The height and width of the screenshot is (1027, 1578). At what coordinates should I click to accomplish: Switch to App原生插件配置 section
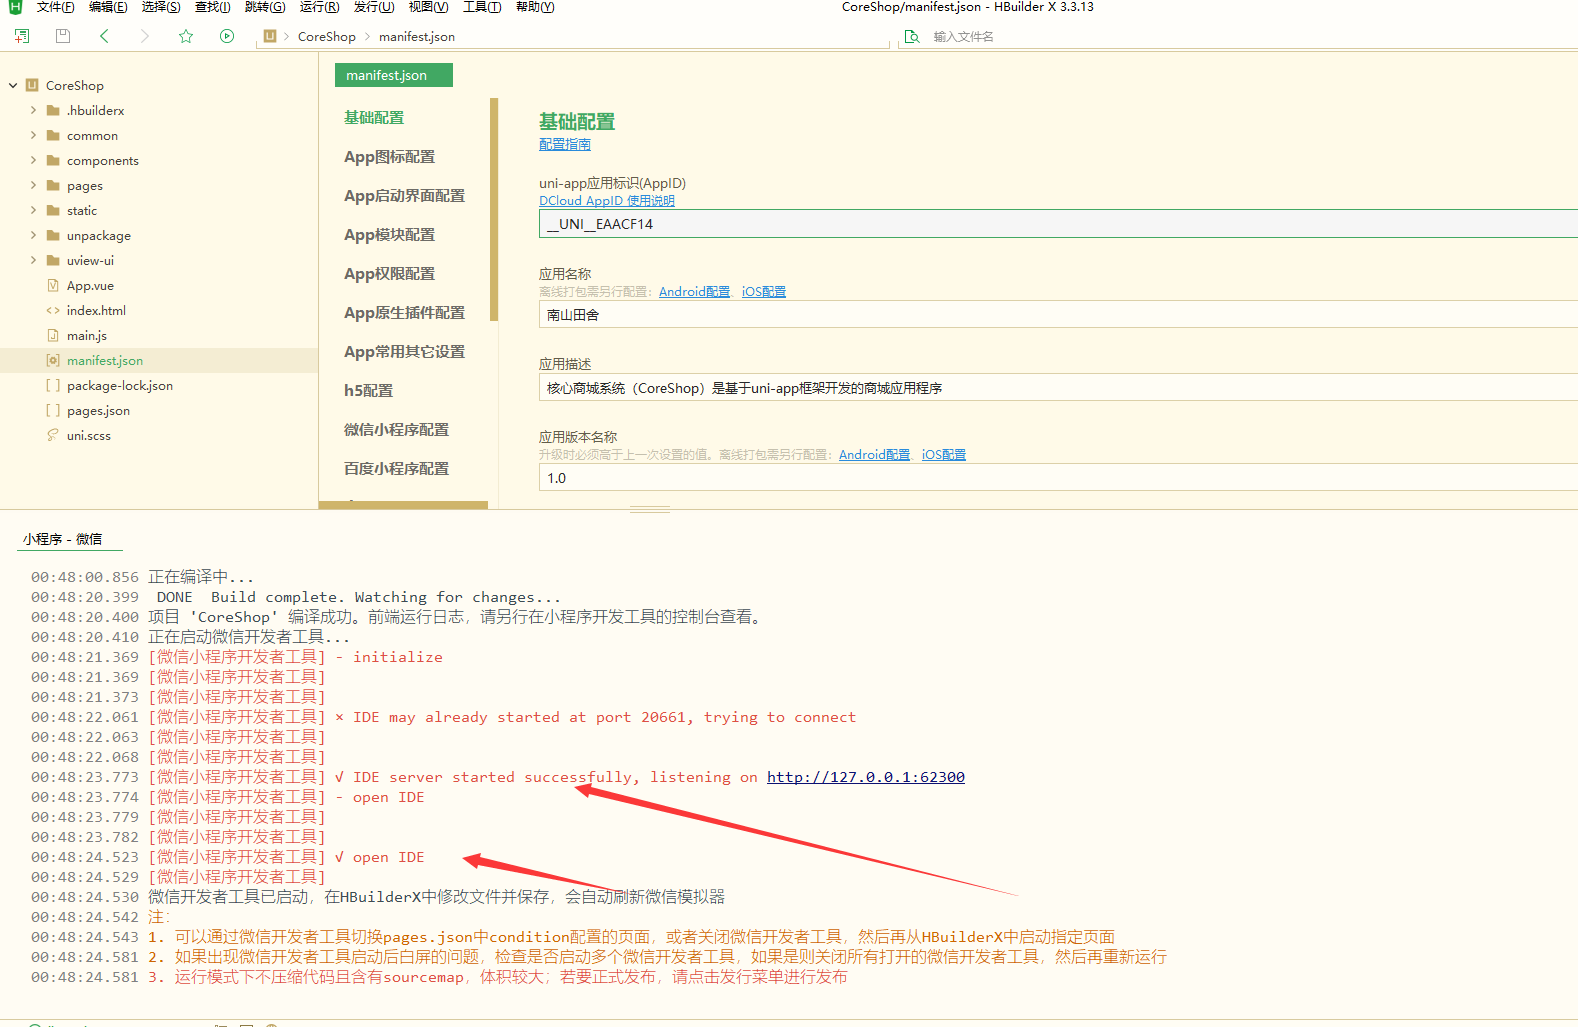[x=404, y=313]
